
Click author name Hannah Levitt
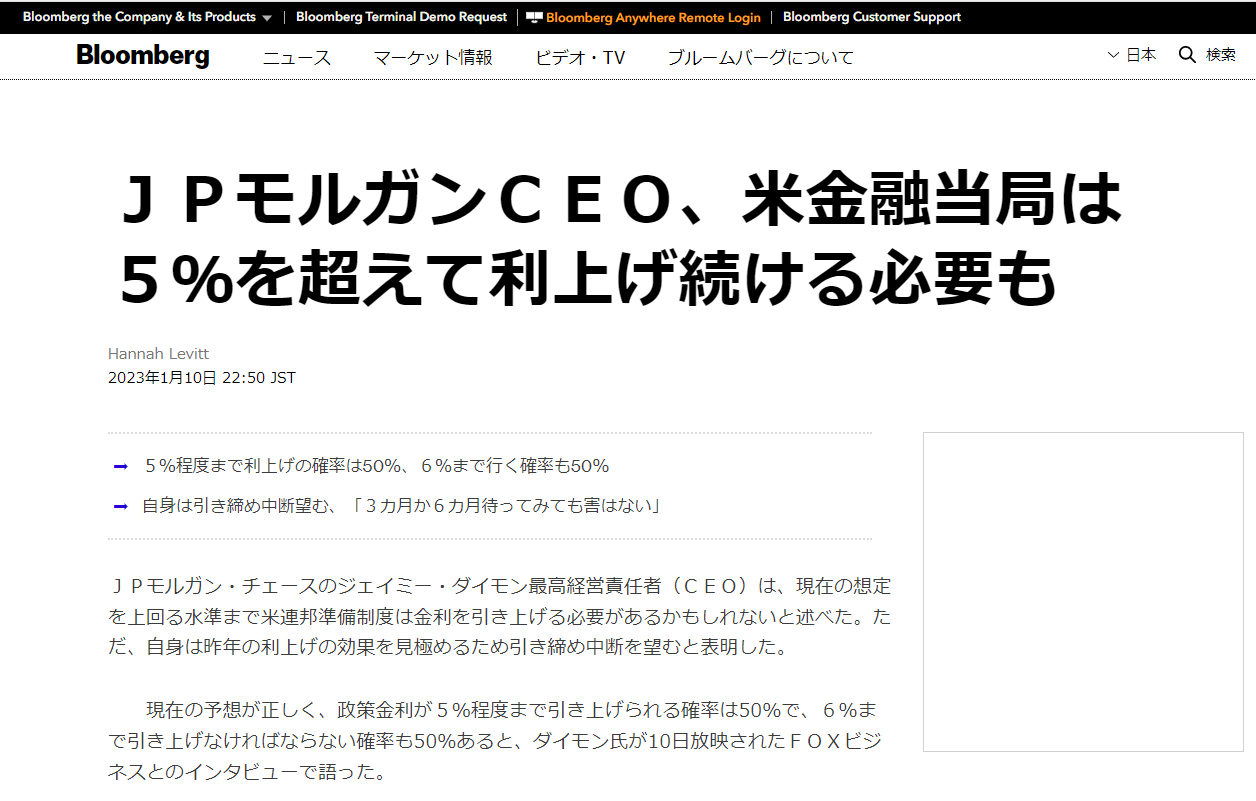[x=158, y=353]
